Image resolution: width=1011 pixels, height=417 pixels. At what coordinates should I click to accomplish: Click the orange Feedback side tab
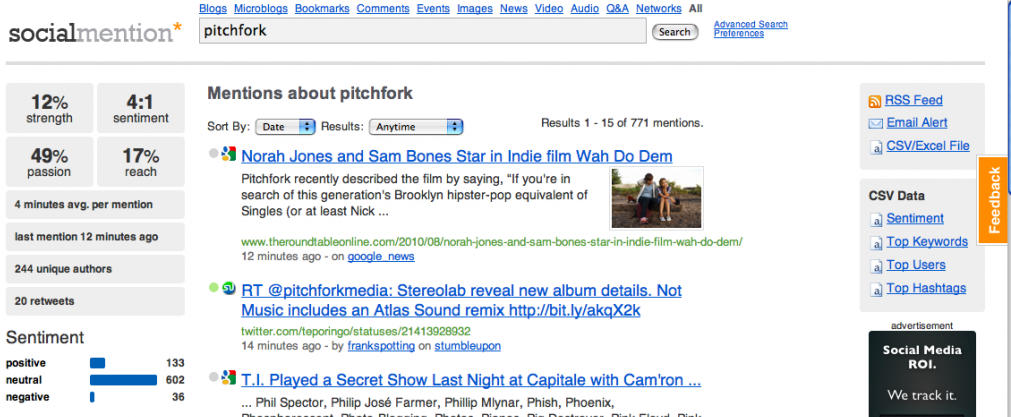click(994, 200)
